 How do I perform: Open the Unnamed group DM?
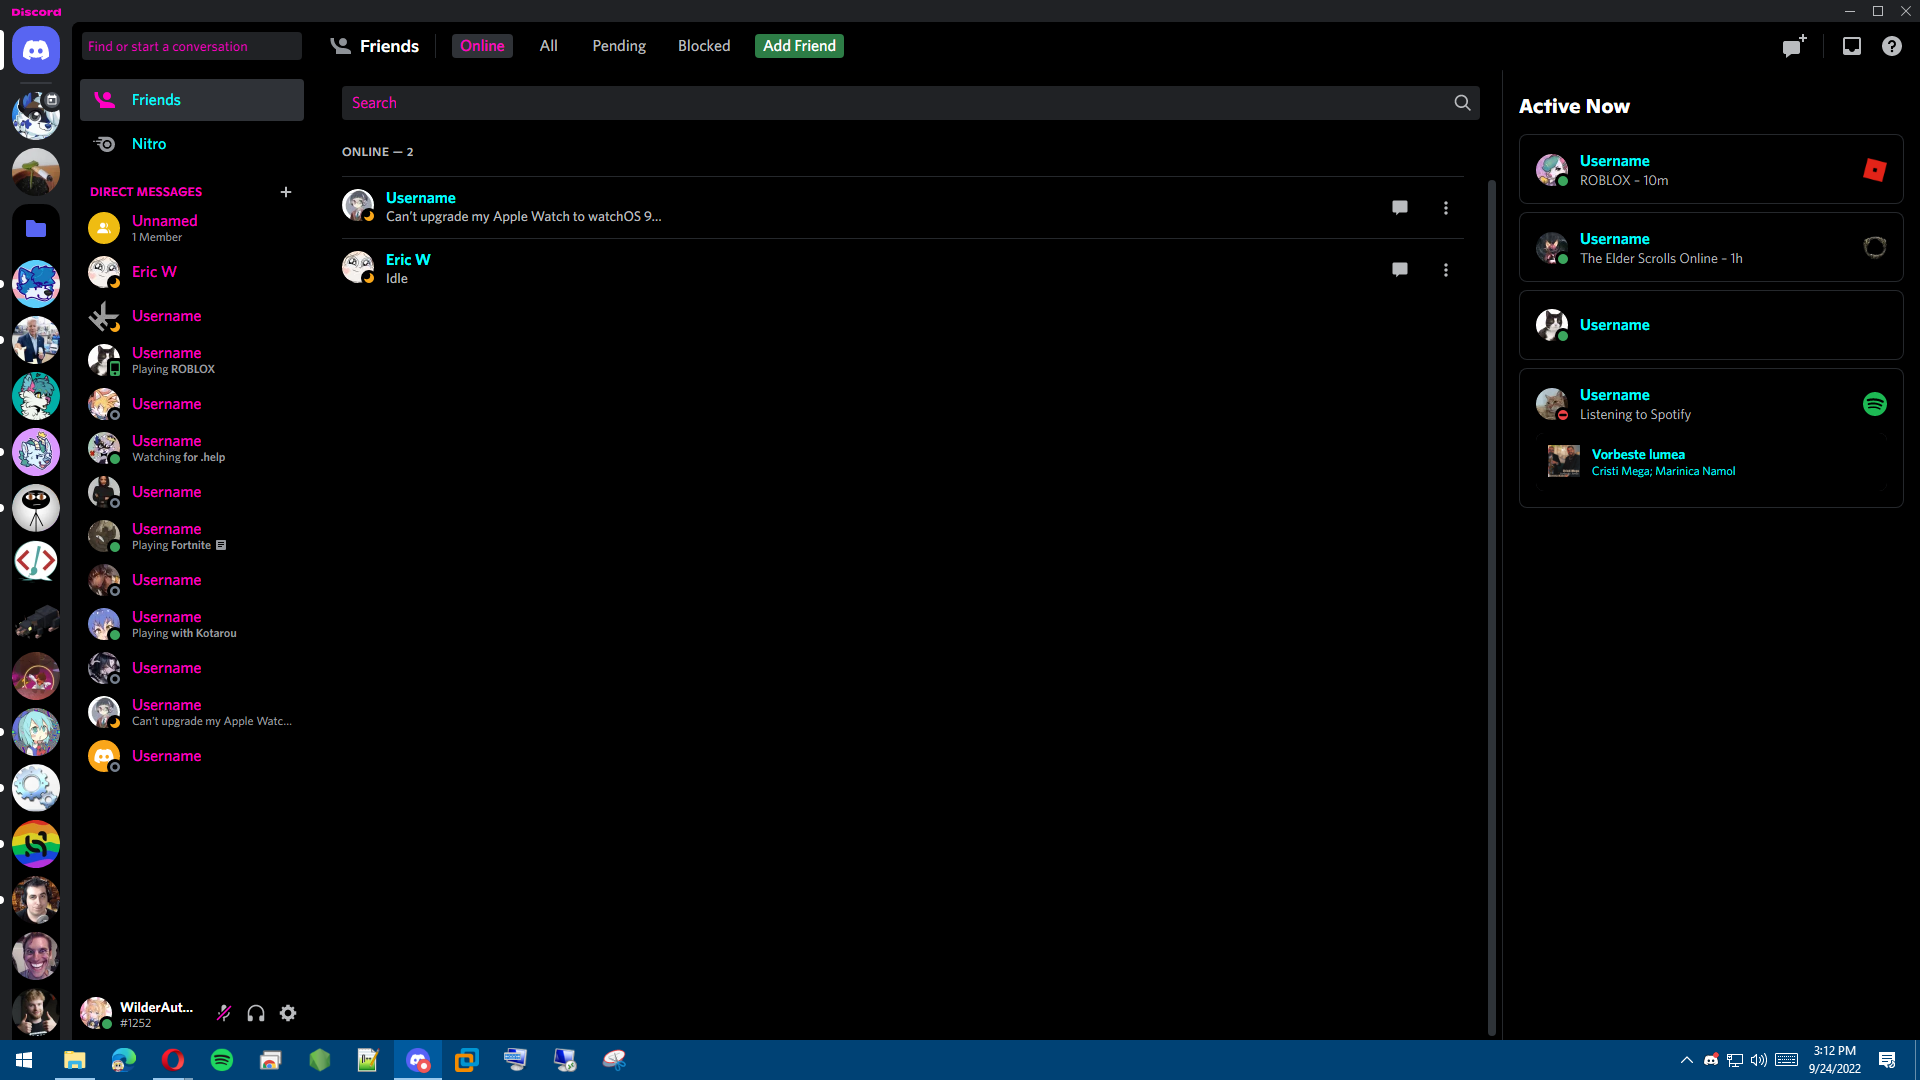click(x=192, y=228)
